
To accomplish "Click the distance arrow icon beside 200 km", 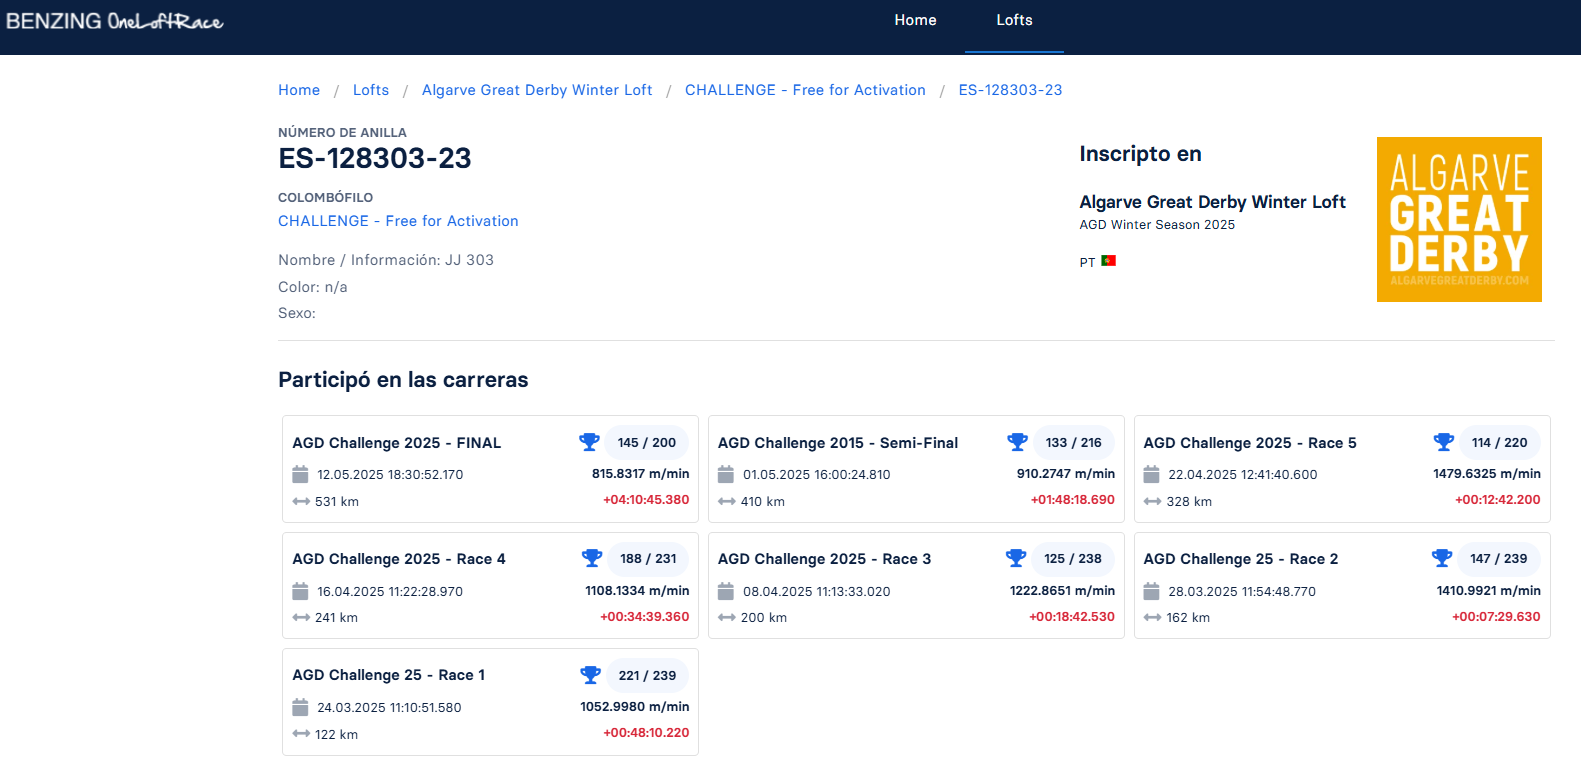I will click(x=727, y=618).
